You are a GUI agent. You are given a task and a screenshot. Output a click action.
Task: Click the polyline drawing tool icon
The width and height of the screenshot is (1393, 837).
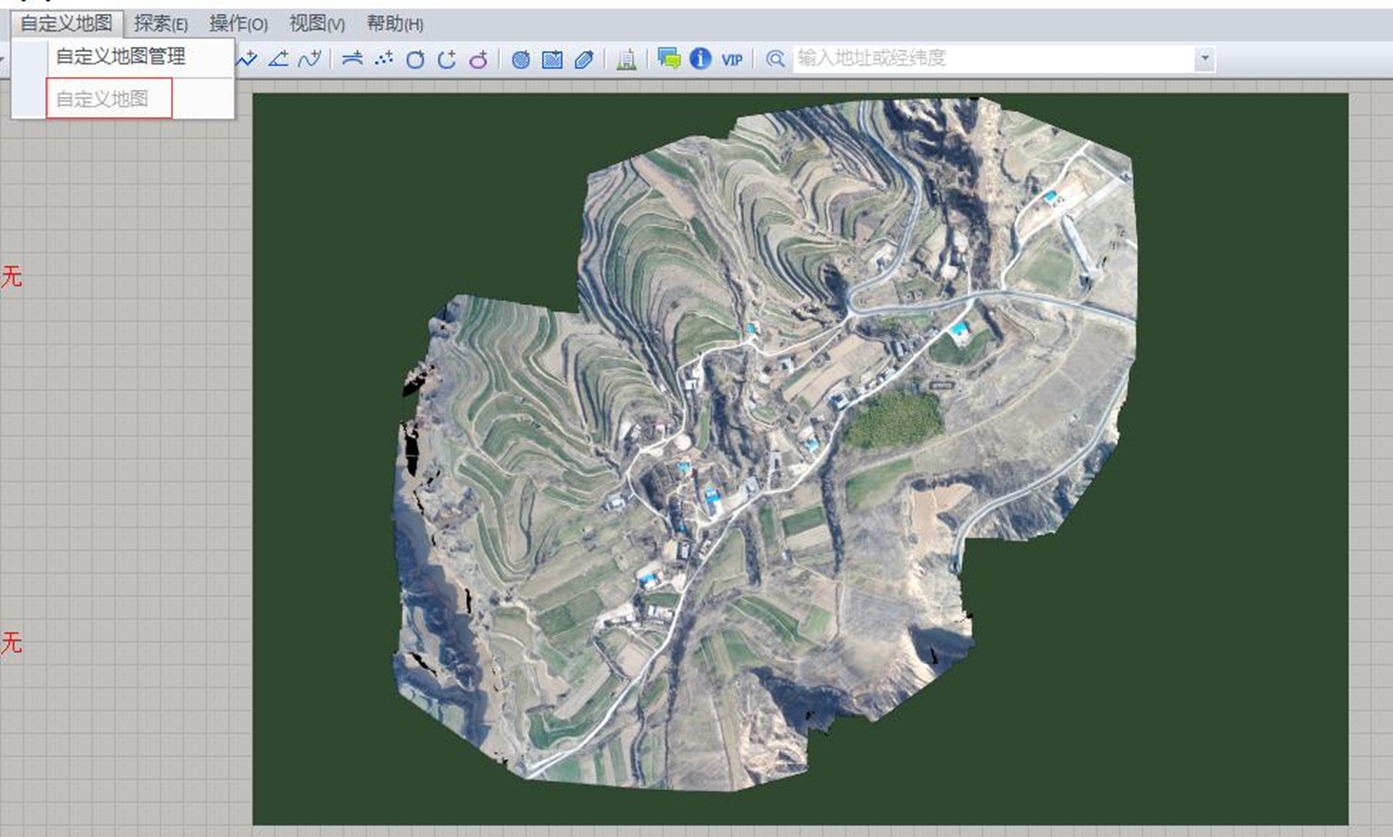[247, 59]
